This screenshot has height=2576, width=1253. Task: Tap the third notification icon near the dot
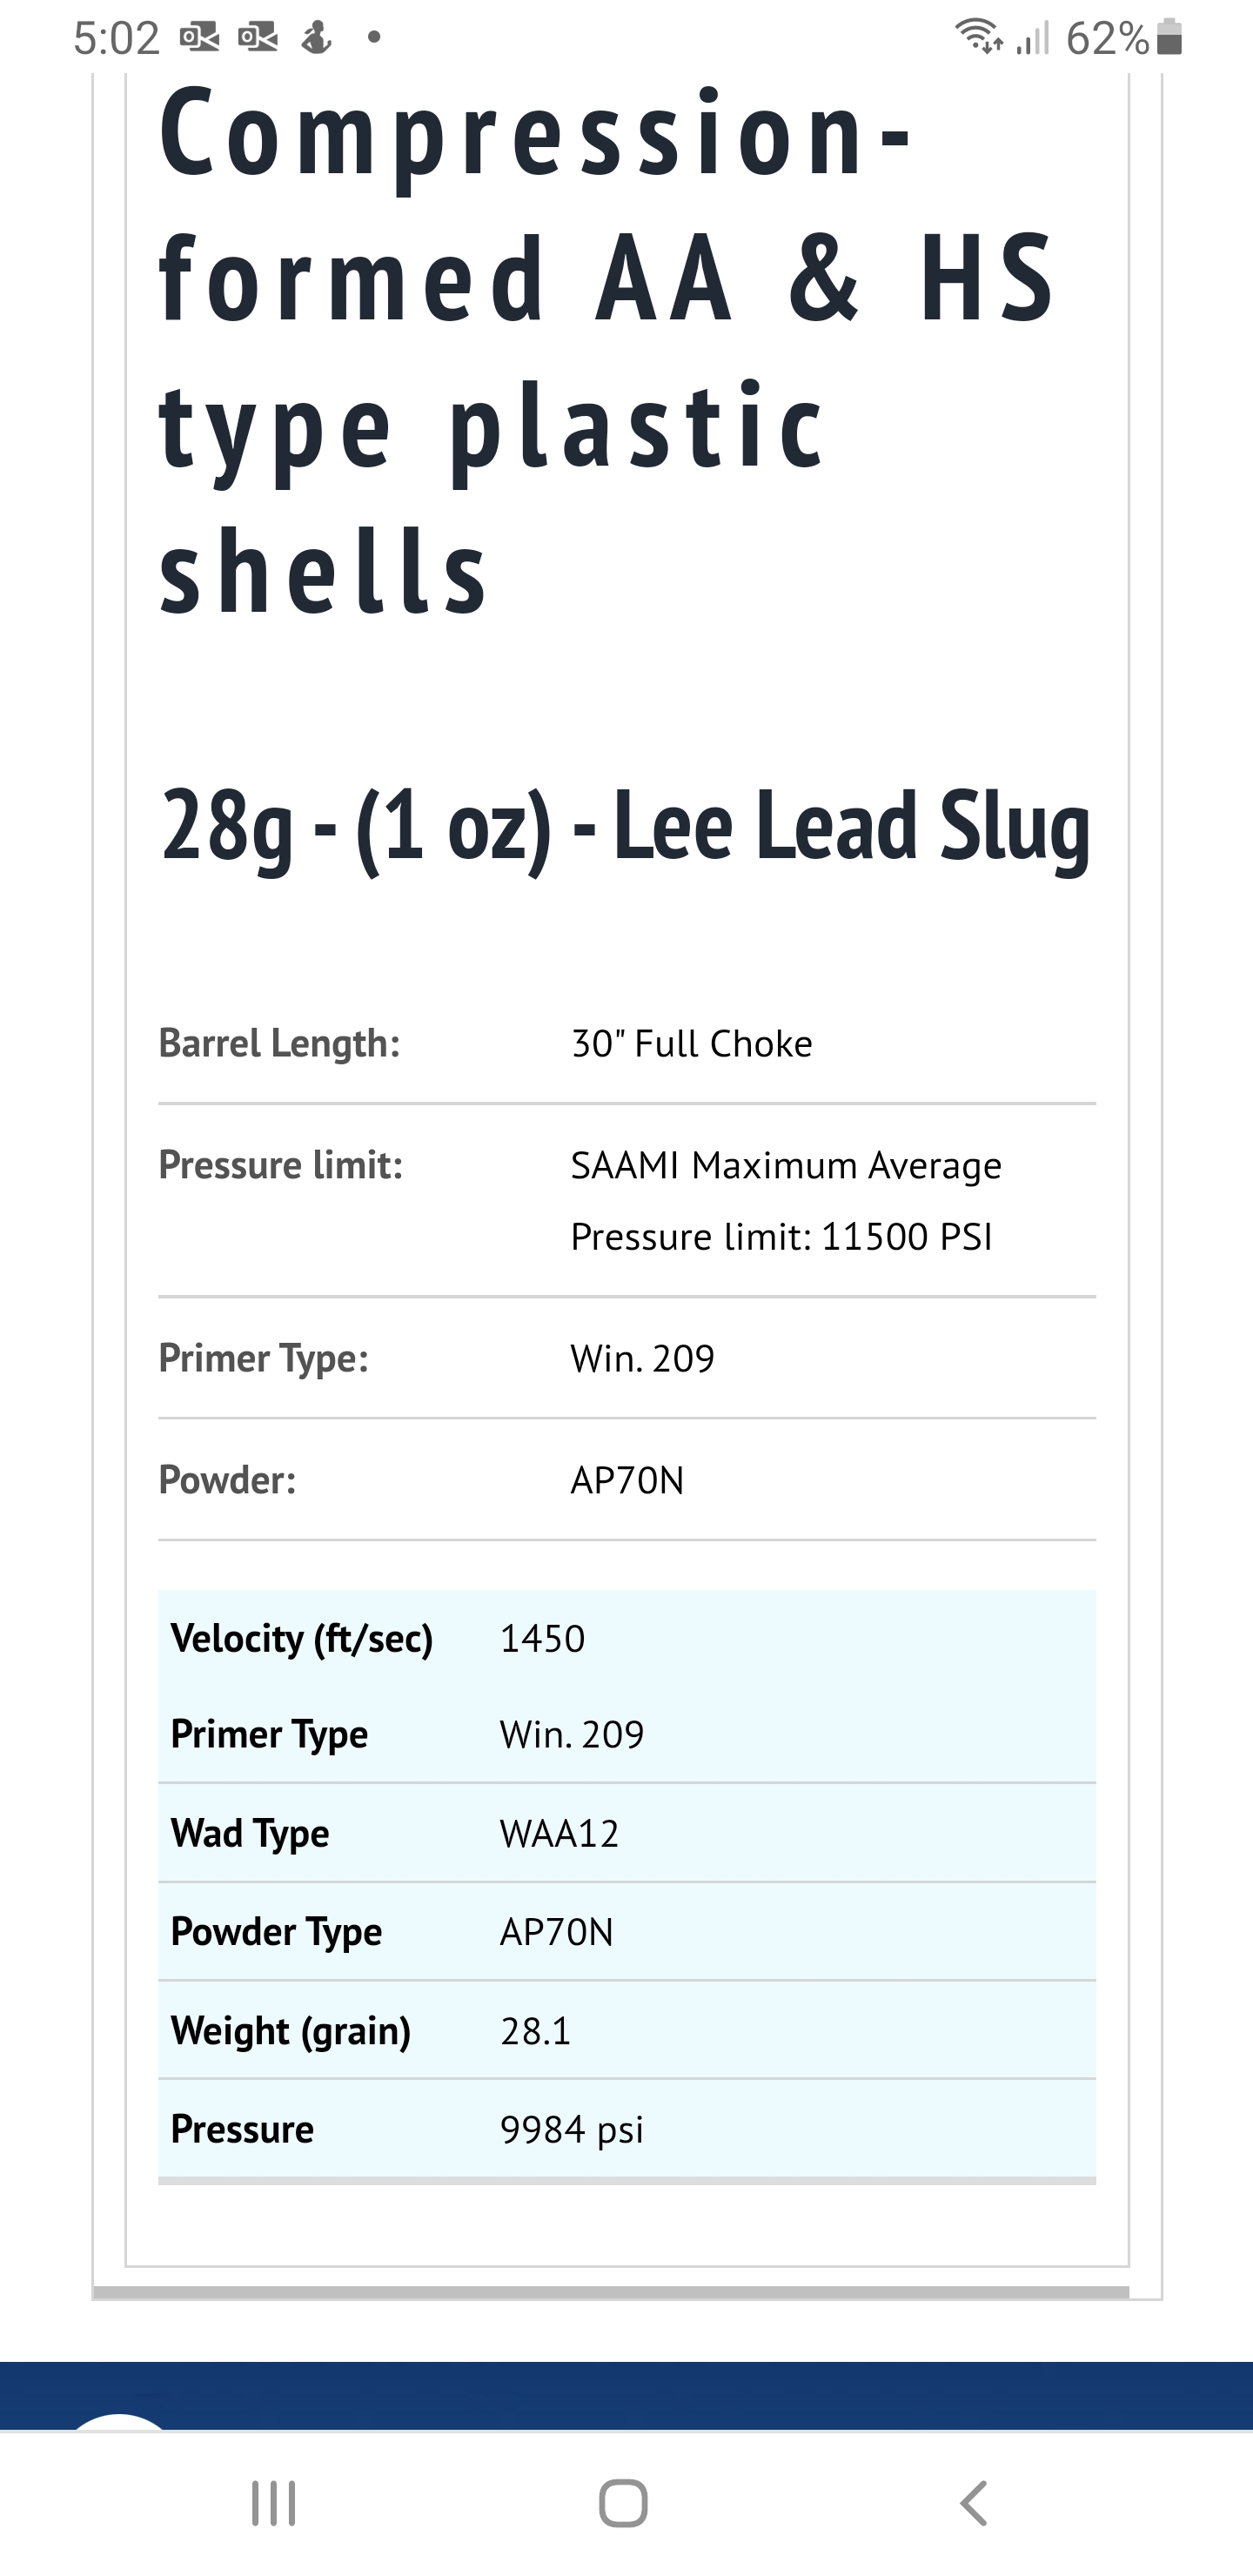[317, 38]
